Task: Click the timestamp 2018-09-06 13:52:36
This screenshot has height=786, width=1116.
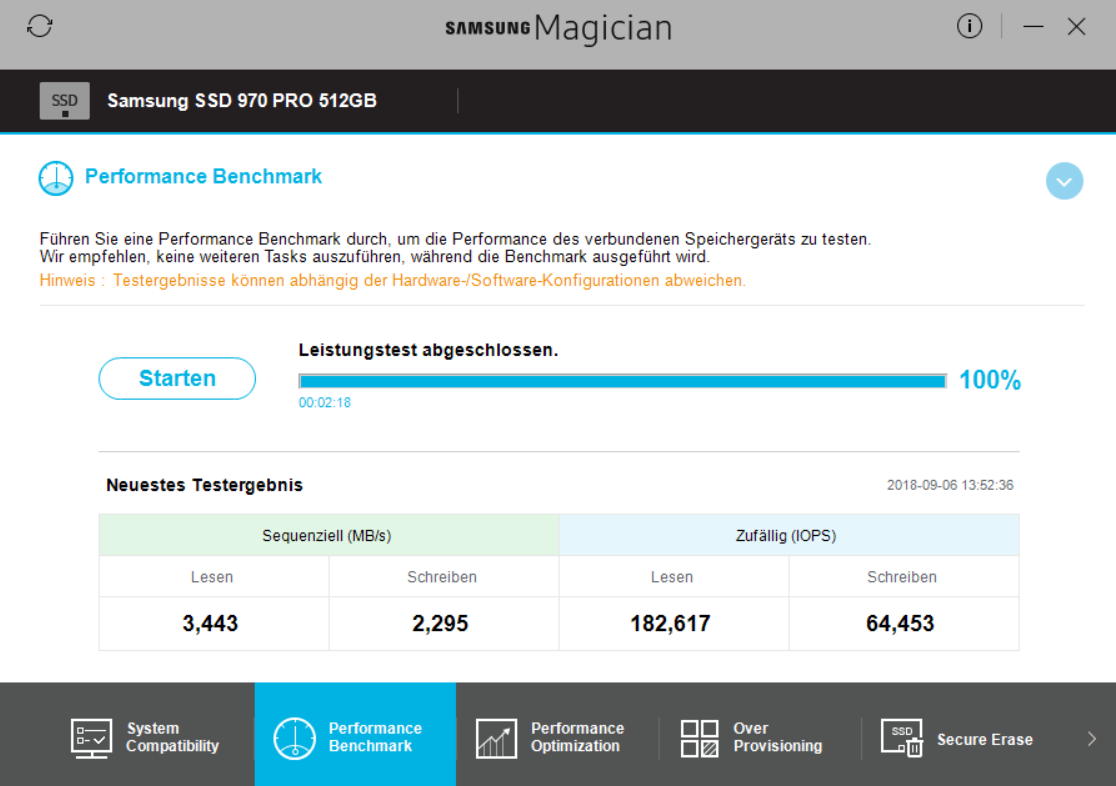Action: pos(950,485)
